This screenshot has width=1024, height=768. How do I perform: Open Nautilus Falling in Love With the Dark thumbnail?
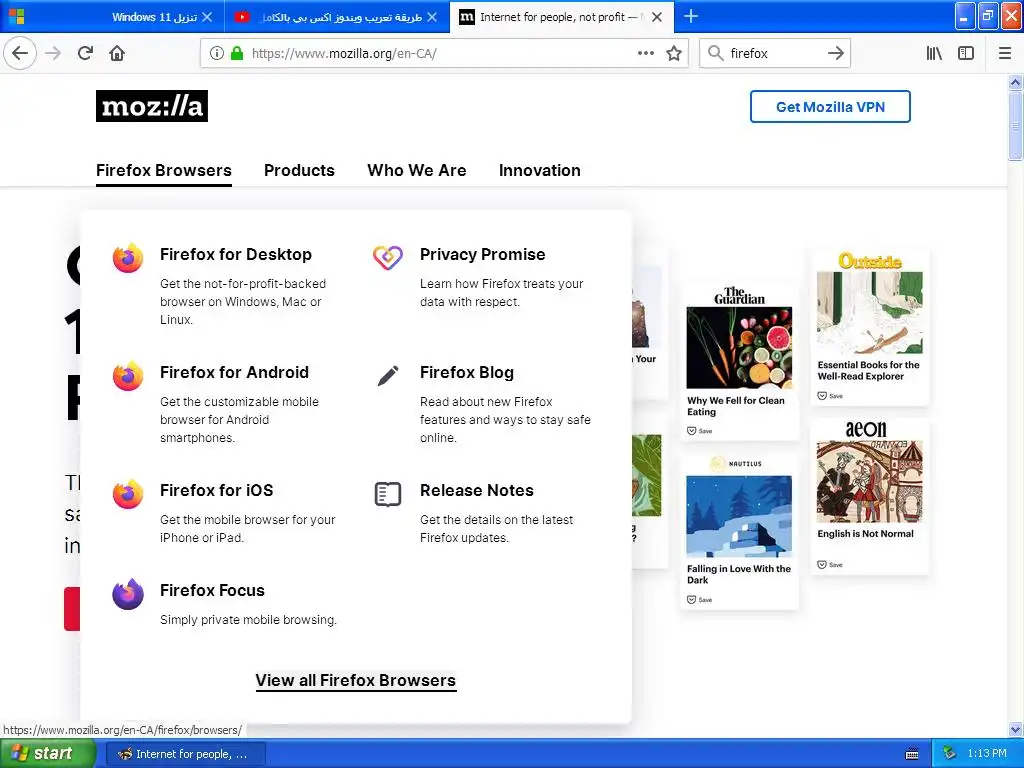(739, 516)
